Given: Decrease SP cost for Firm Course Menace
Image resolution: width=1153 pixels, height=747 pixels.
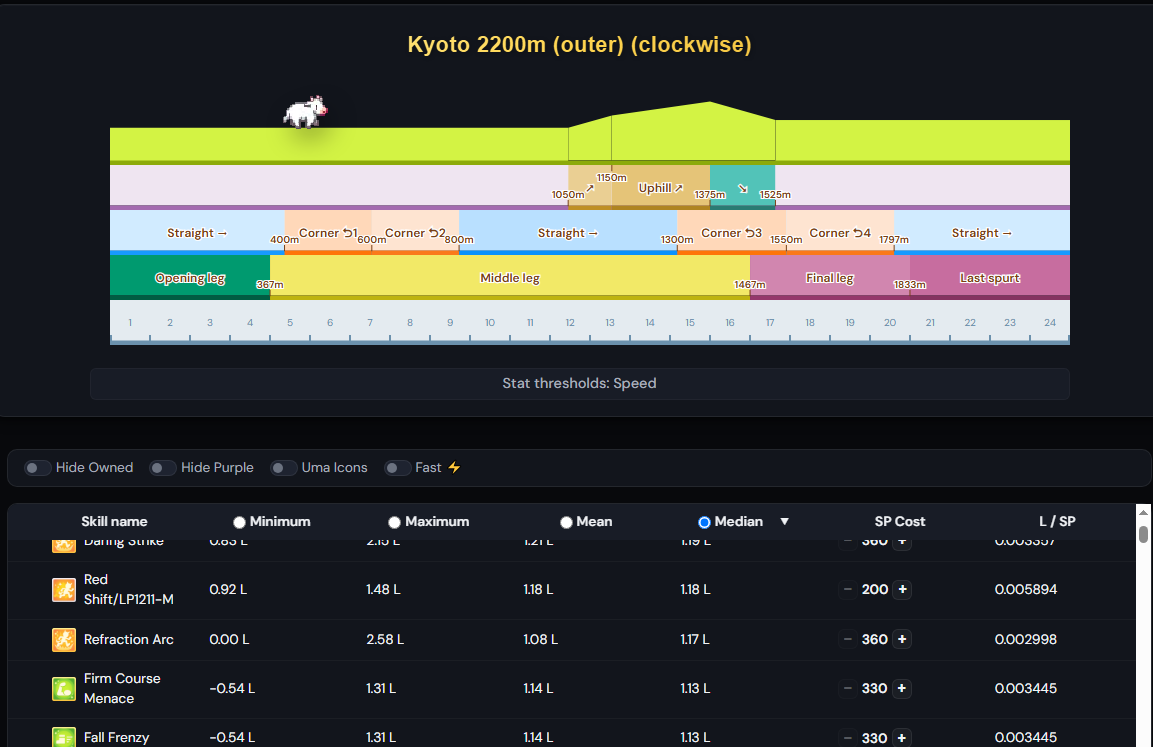Looking at the screenshot, I should pos(848,689).
